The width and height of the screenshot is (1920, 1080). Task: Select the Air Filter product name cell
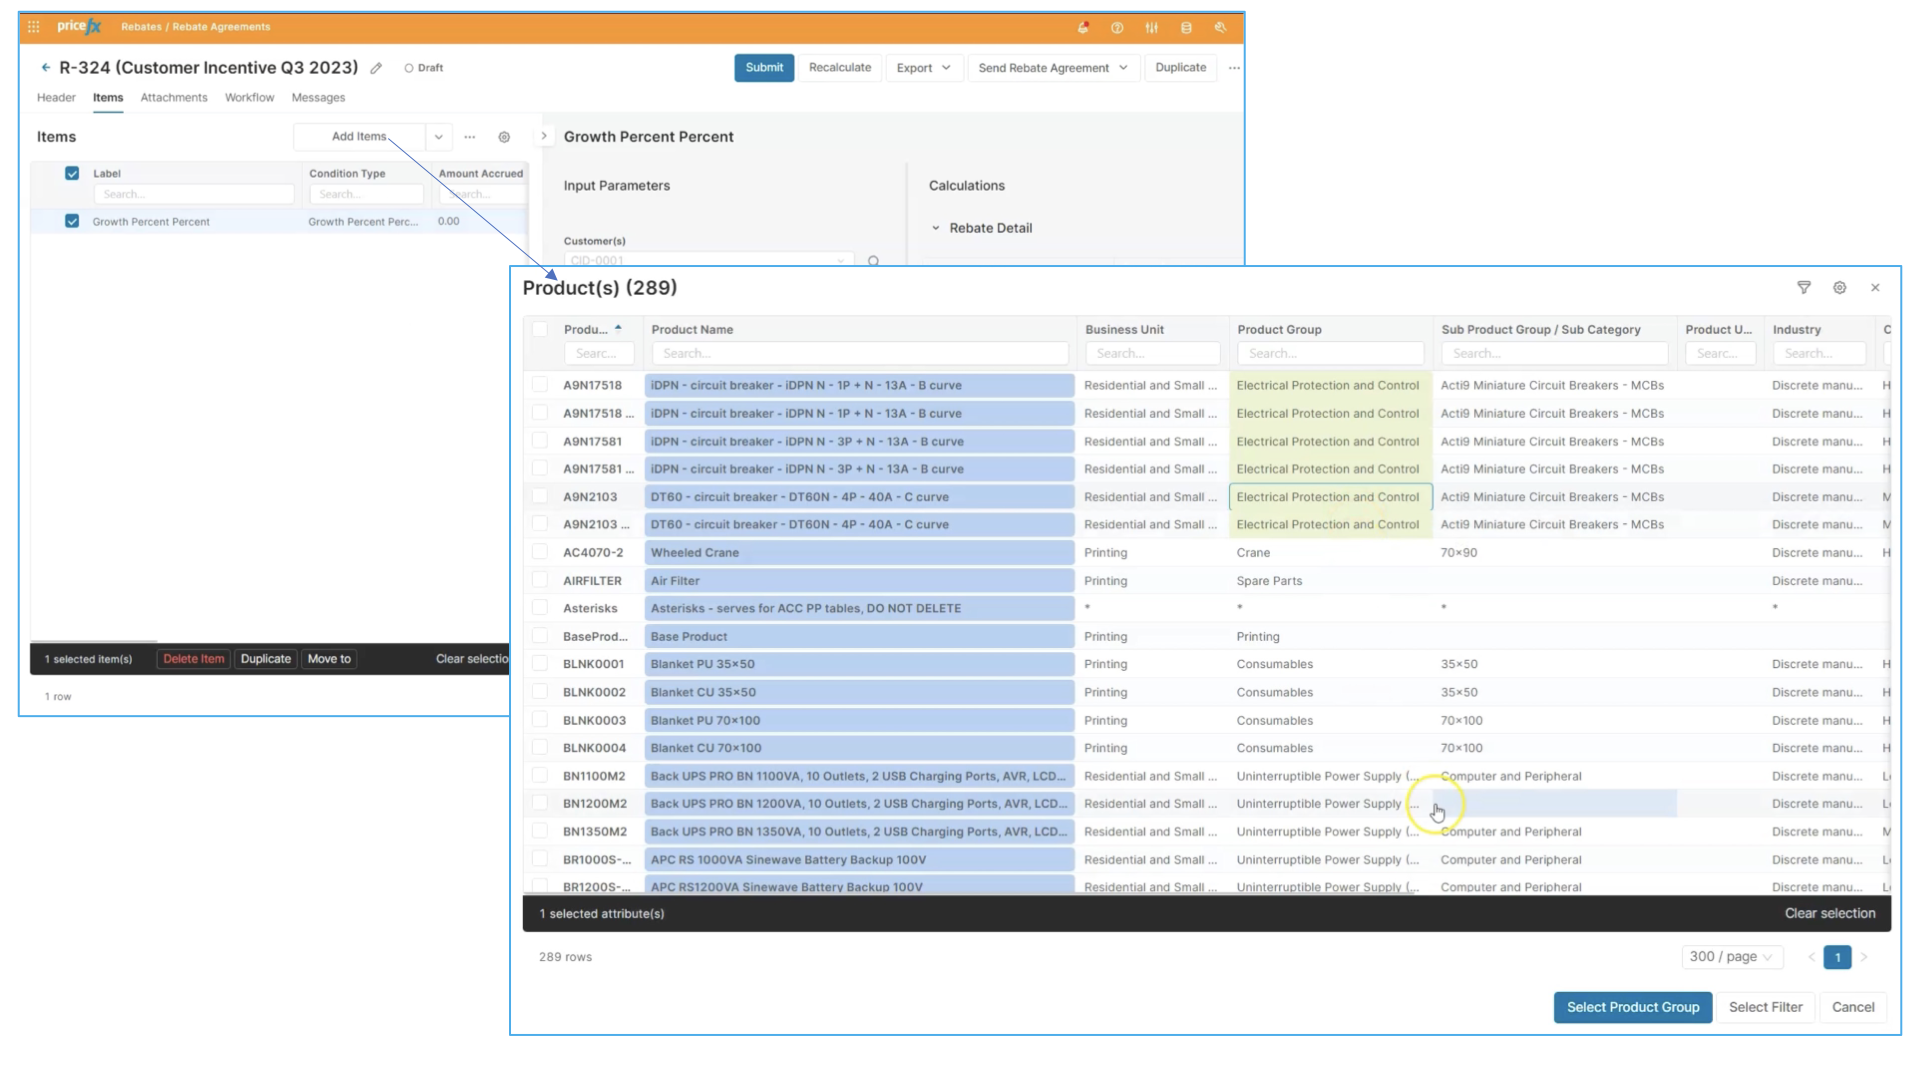pyautogui.click(x=860, y=581)
